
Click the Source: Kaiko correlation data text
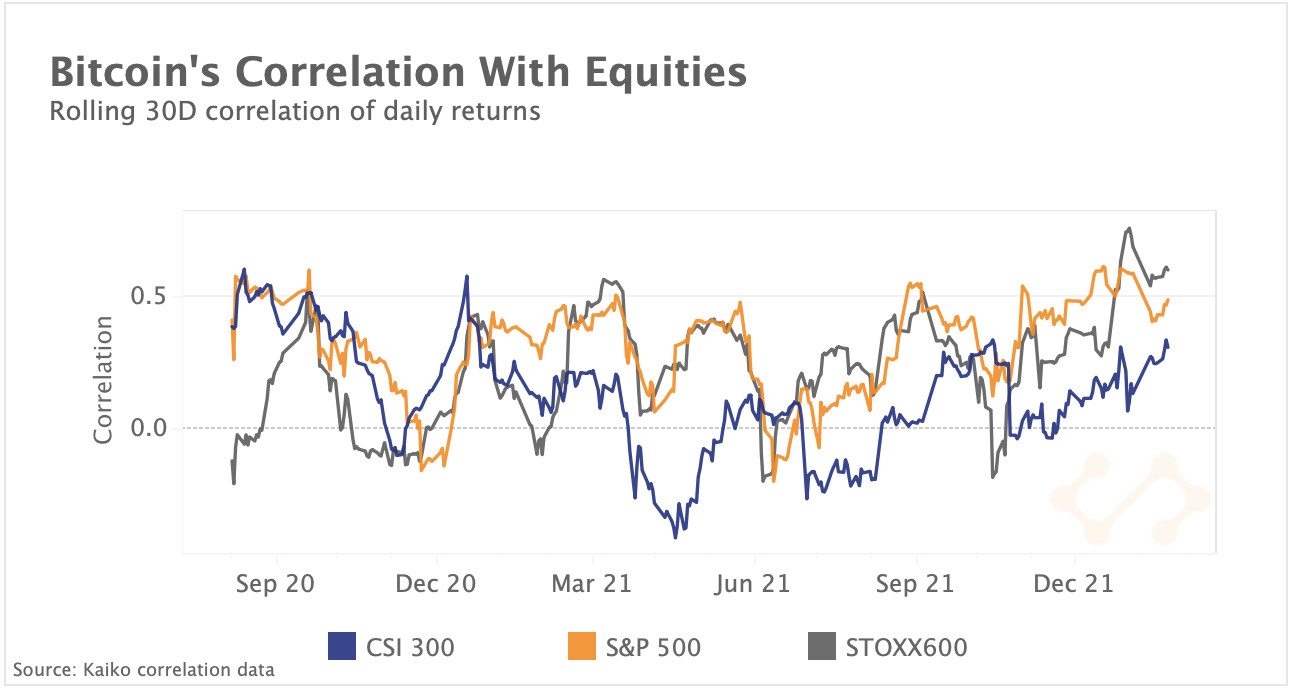point(143,670)
